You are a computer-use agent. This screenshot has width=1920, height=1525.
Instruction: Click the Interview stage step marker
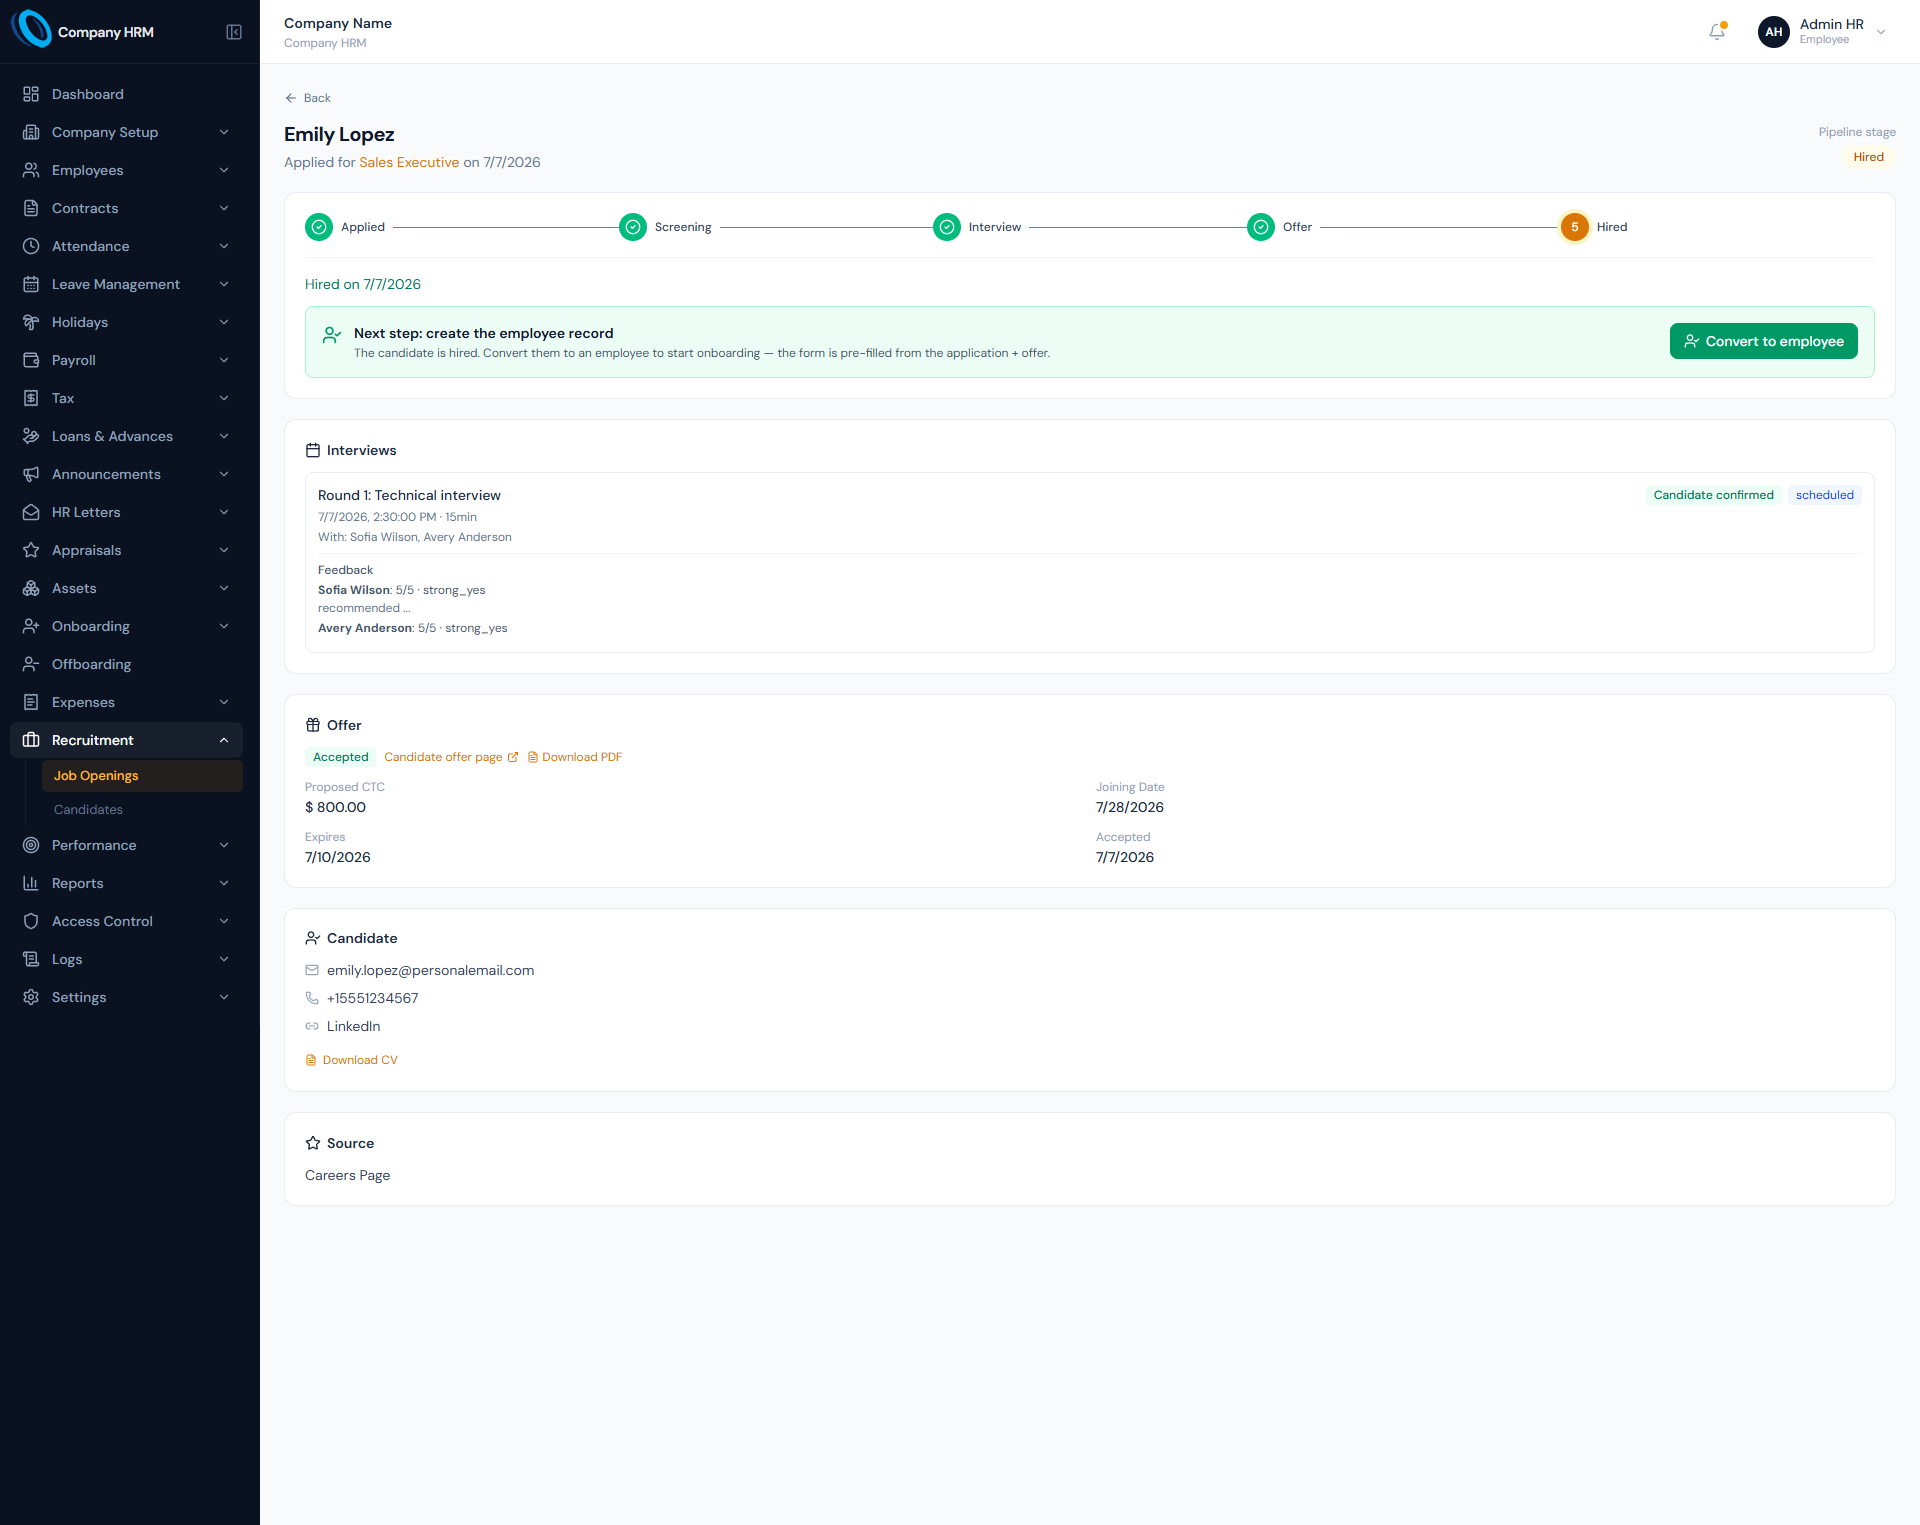pyautogui.click(x=947, y=227)
